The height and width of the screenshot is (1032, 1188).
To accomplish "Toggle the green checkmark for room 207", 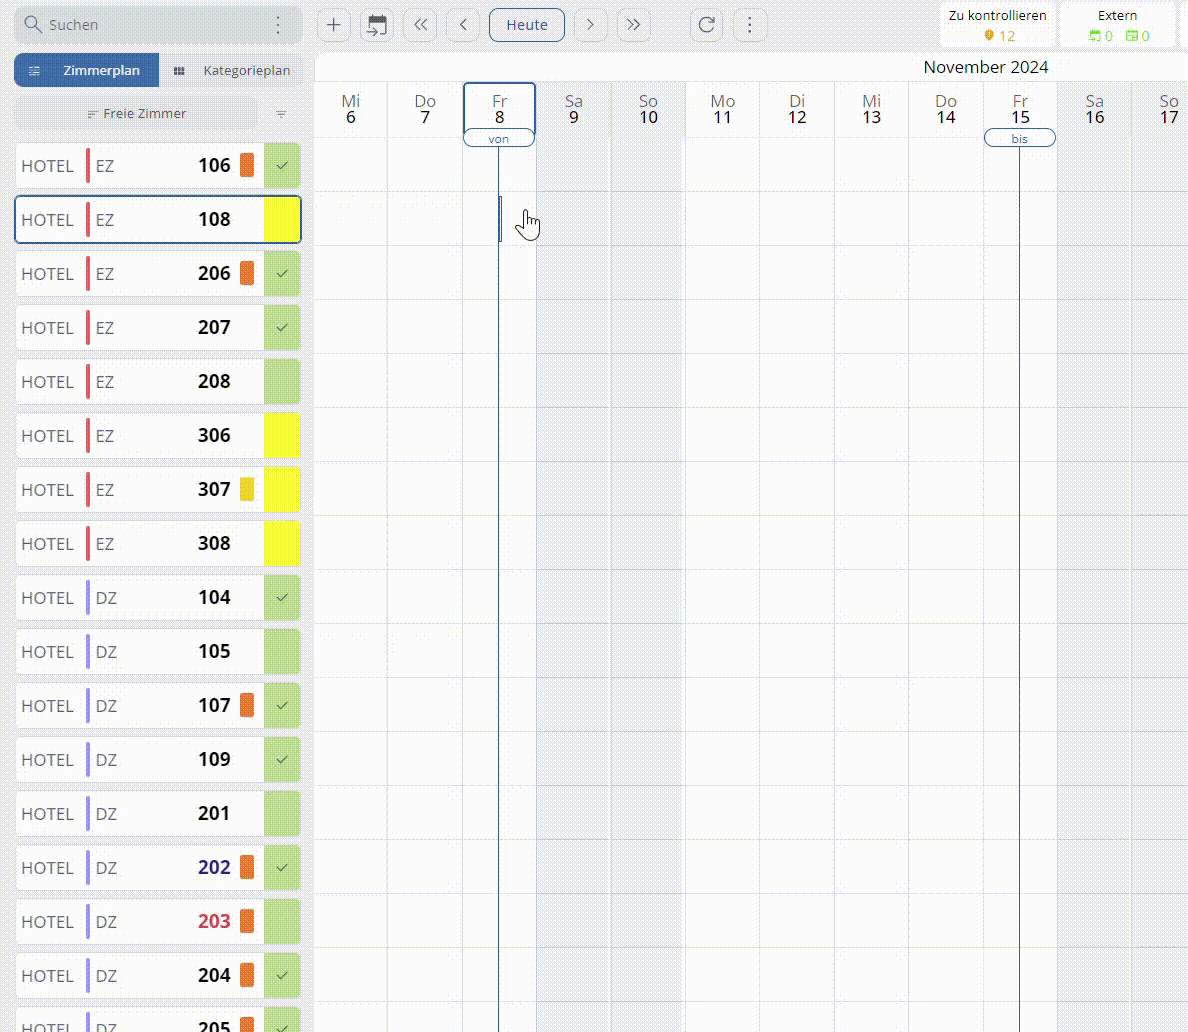I will 282,327.
